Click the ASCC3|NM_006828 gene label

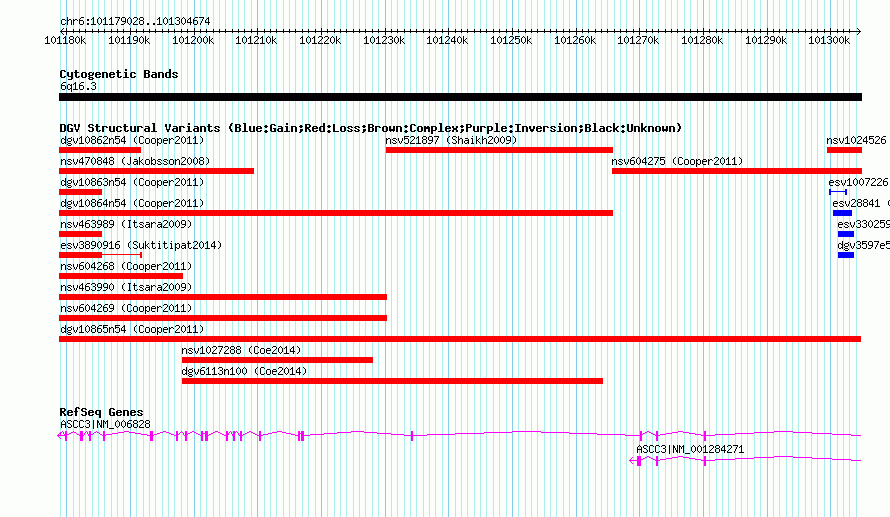point(105,424)
